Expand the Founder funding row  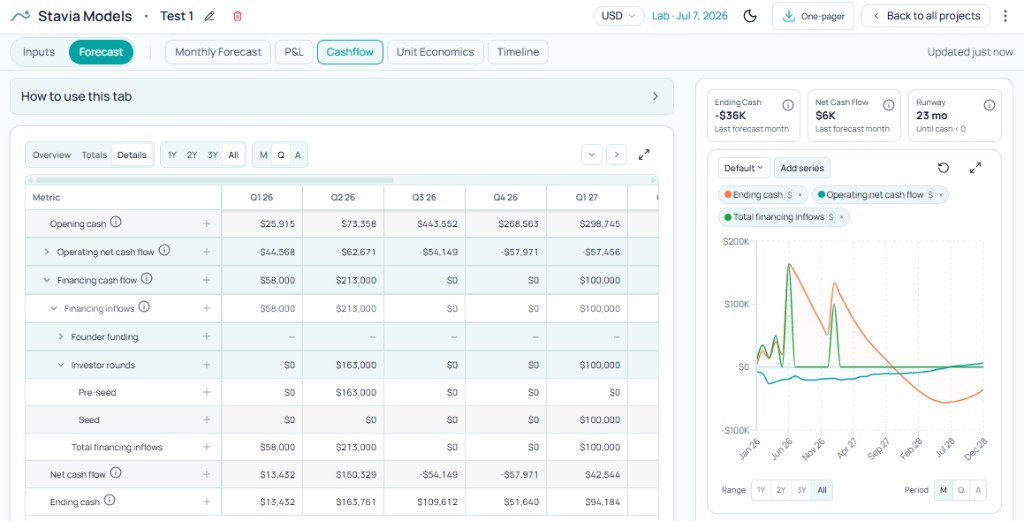tap(61, 337)
